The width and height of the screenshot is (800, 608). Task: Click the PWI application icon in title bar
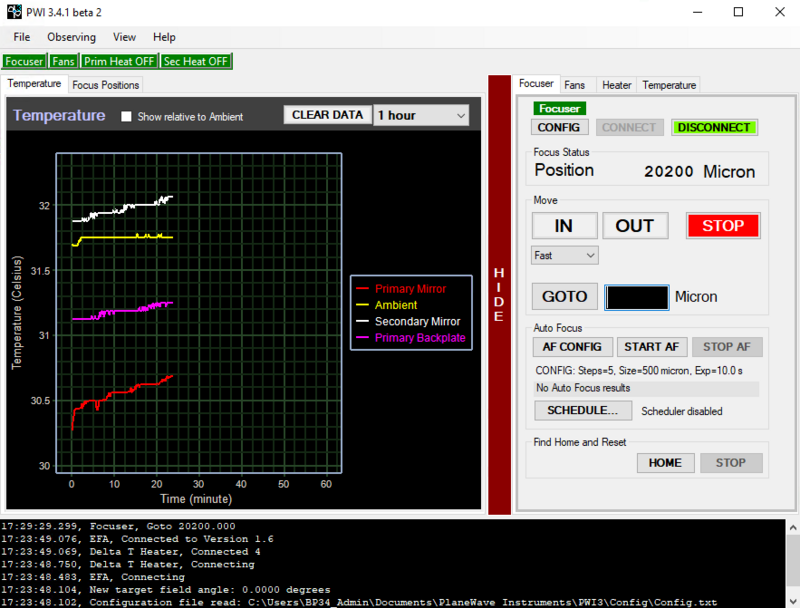point(15,12)
